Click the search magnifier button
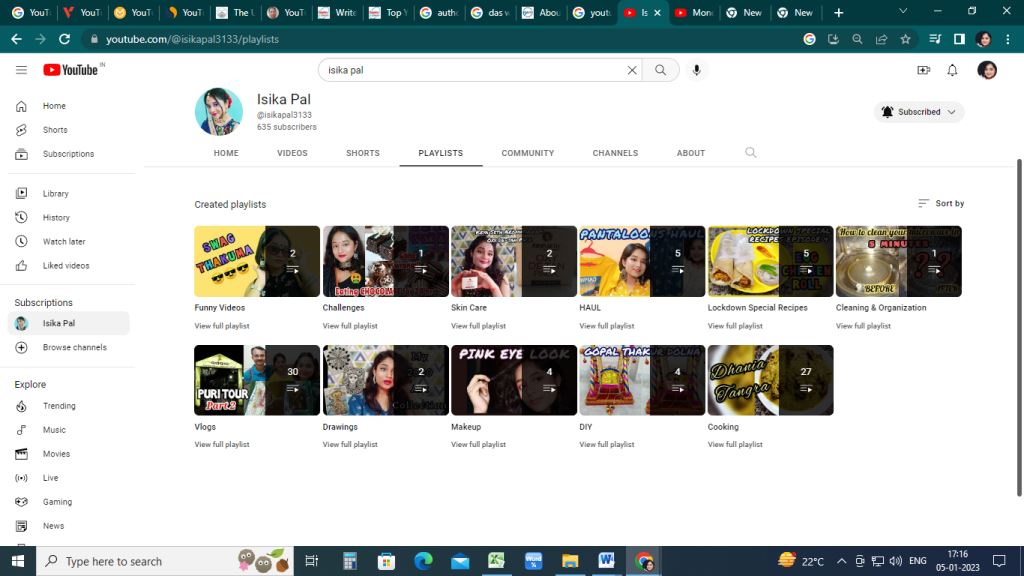This screenshot has height=576, width=1024. coord(660,70)
